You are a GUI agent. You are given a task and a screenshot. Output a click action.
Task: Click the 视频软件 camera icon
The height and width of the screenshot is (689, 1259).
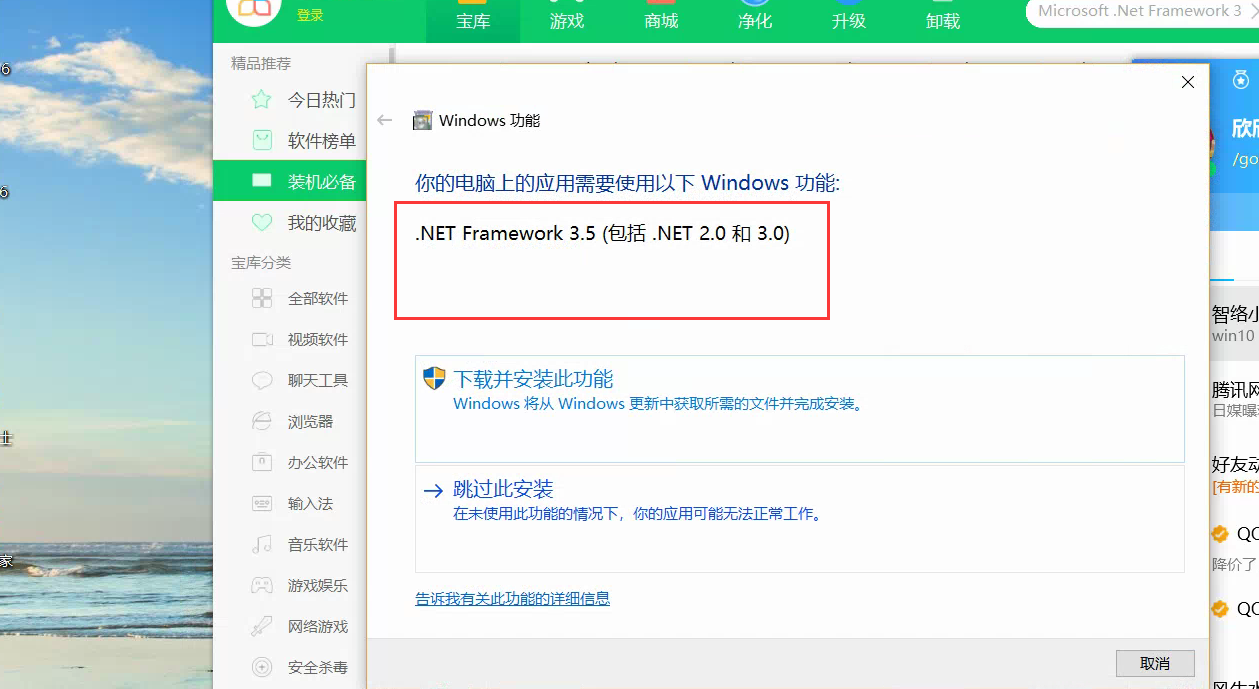click(262, 339)
